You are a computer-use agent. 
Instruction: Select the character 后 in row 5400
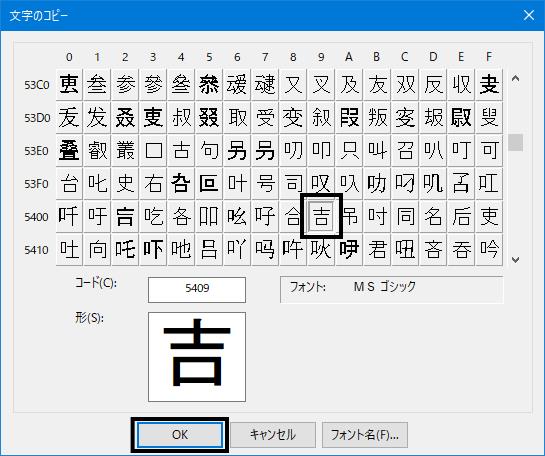click(461, 217)
